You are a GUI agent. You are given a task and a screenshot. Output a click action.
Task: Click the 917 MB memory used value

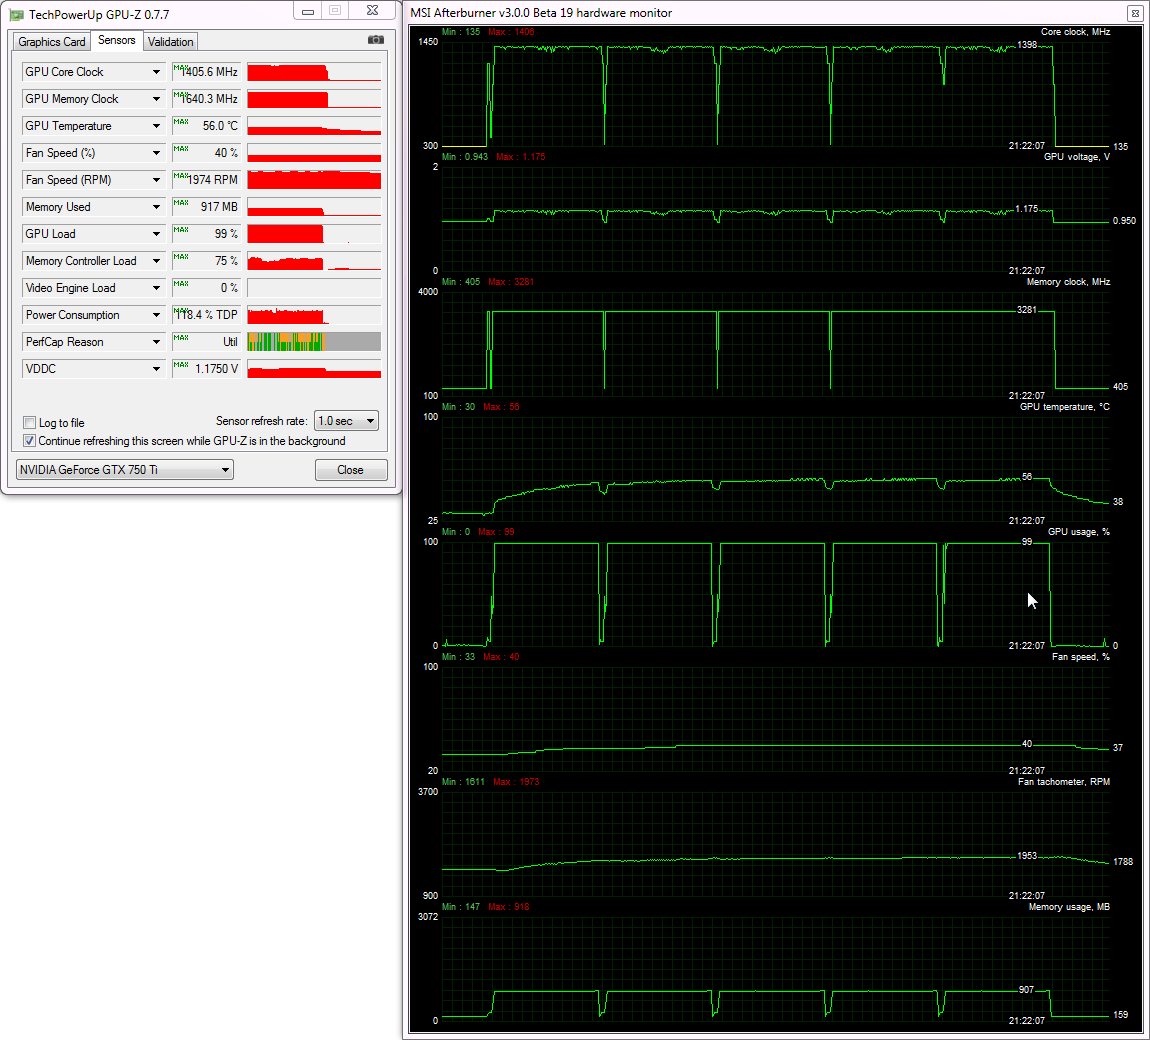(206, 207)
